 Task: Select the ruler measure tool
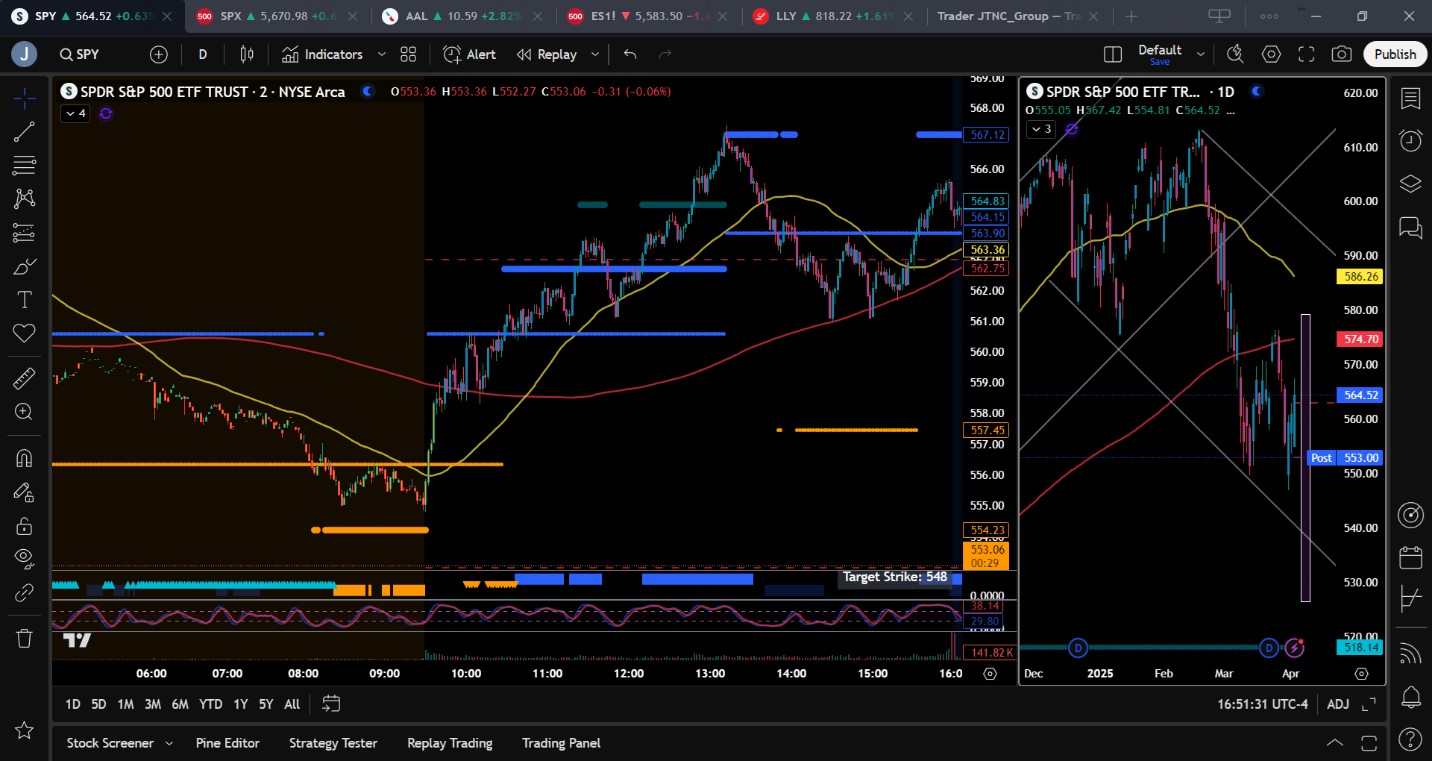[x=24, y=378]
